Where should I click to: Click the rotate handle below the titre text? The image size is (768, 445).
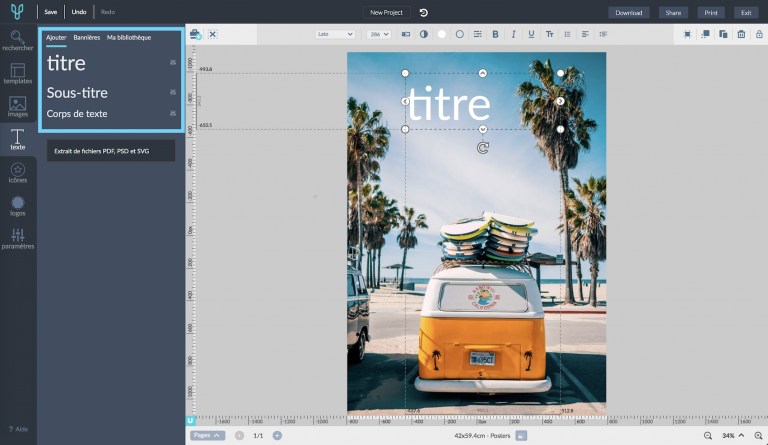(483, 148)
